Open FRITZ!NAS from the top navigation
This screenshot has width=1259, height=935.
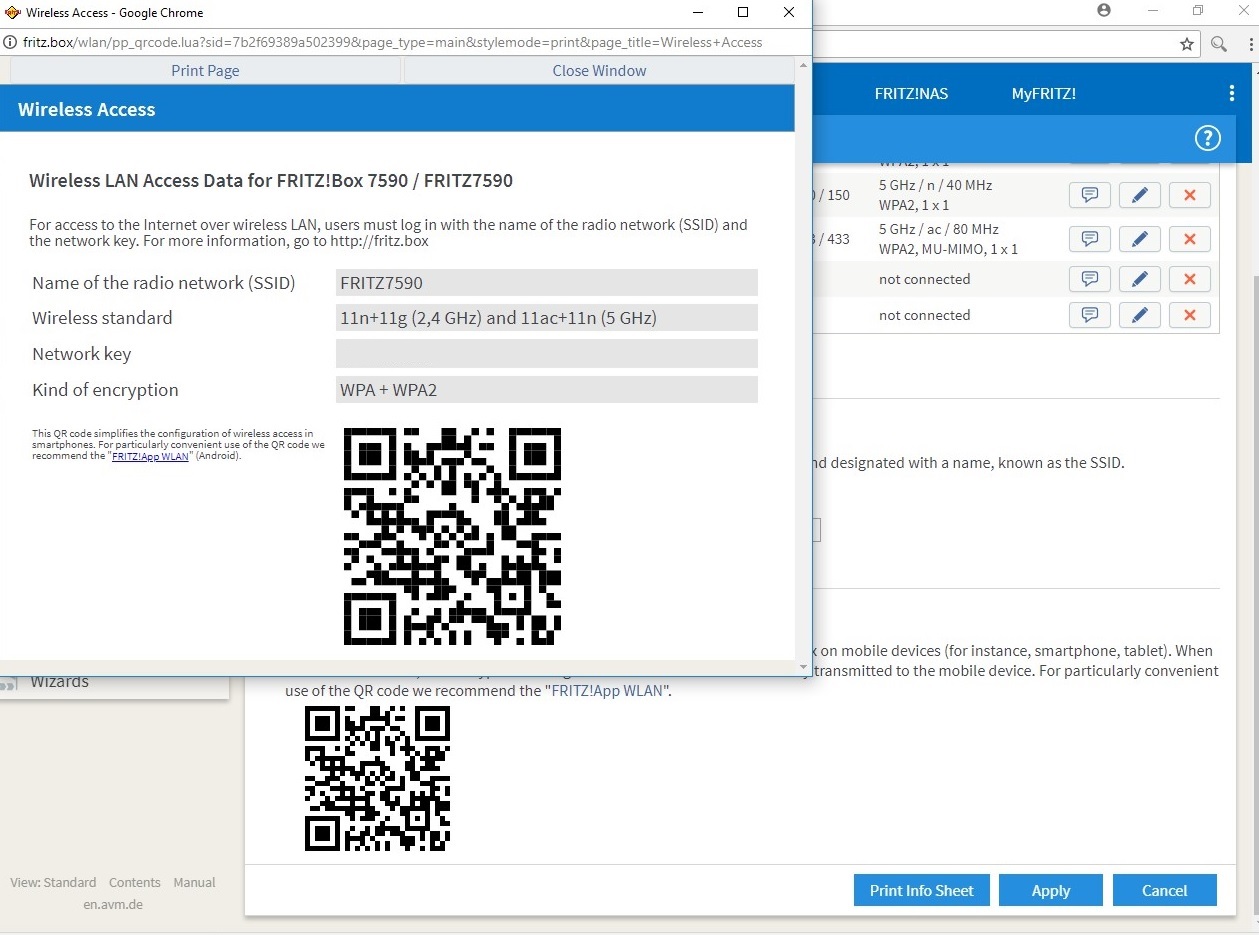click(x=911, y=93)
